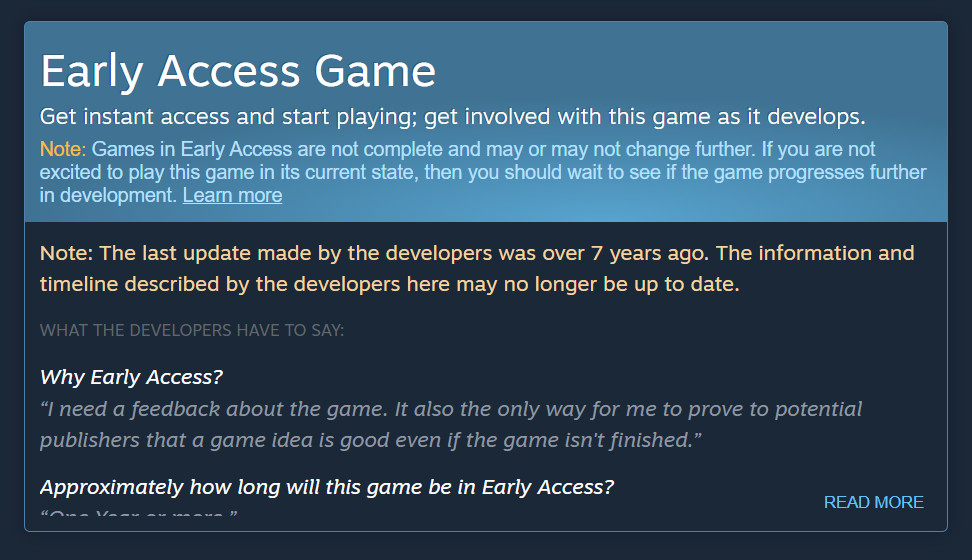The image size is (972, 560).
Task: Select the orange 'Note:' label in the blue banner
Action: (63, 149)
